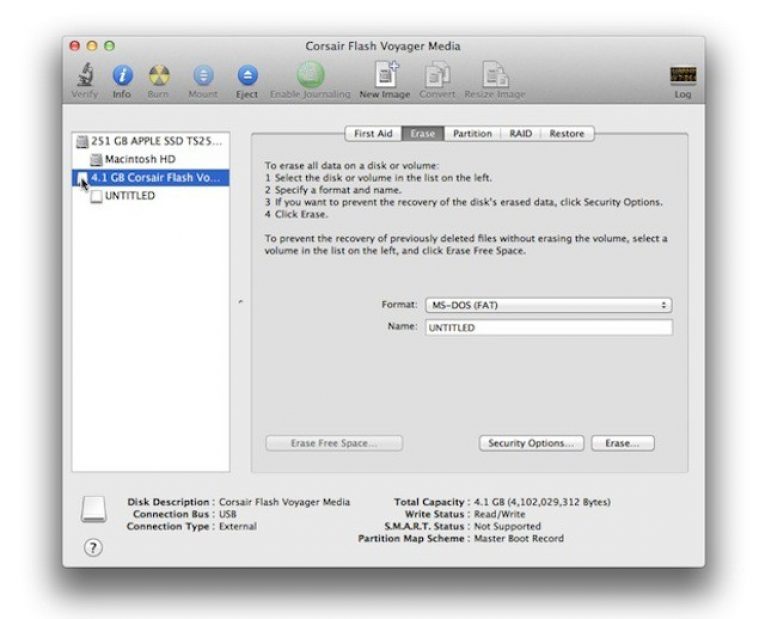This screenshot has width=765, height=619.
Task: Click the Write Status Read/Write value
Action: (500, 514)
